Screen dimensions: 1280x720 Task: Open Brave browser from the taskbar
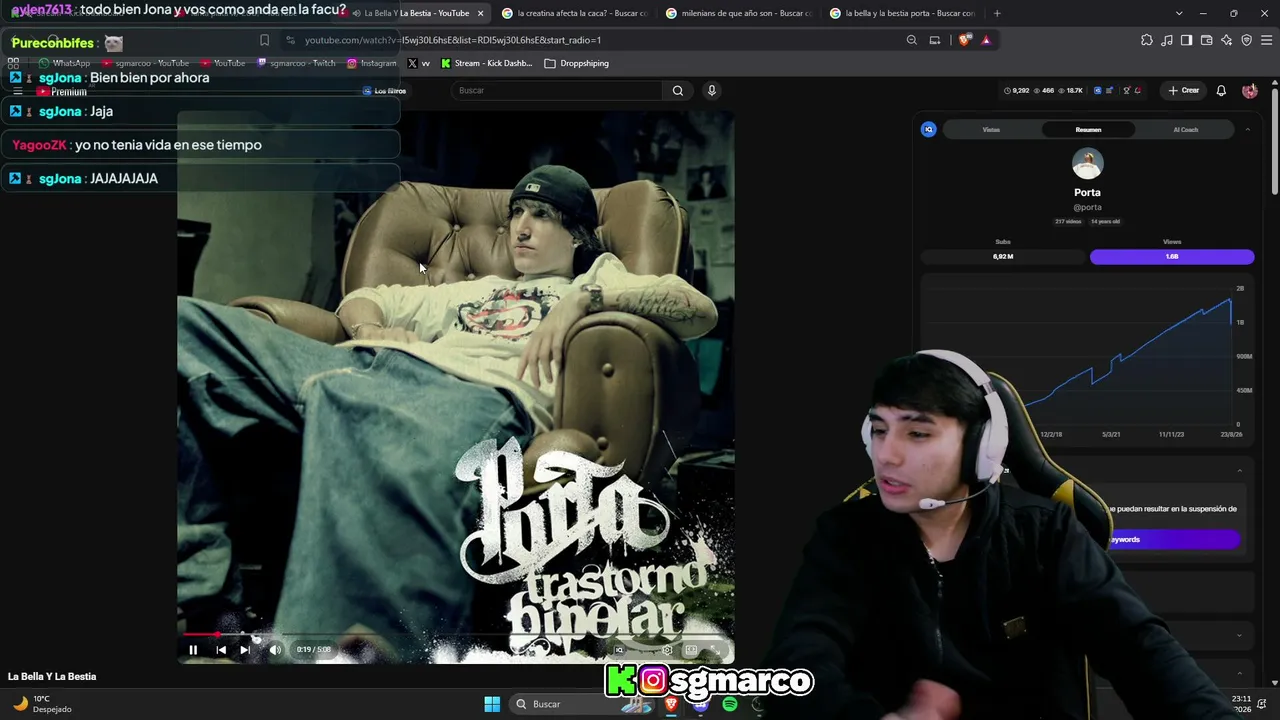tap(672, 704)
